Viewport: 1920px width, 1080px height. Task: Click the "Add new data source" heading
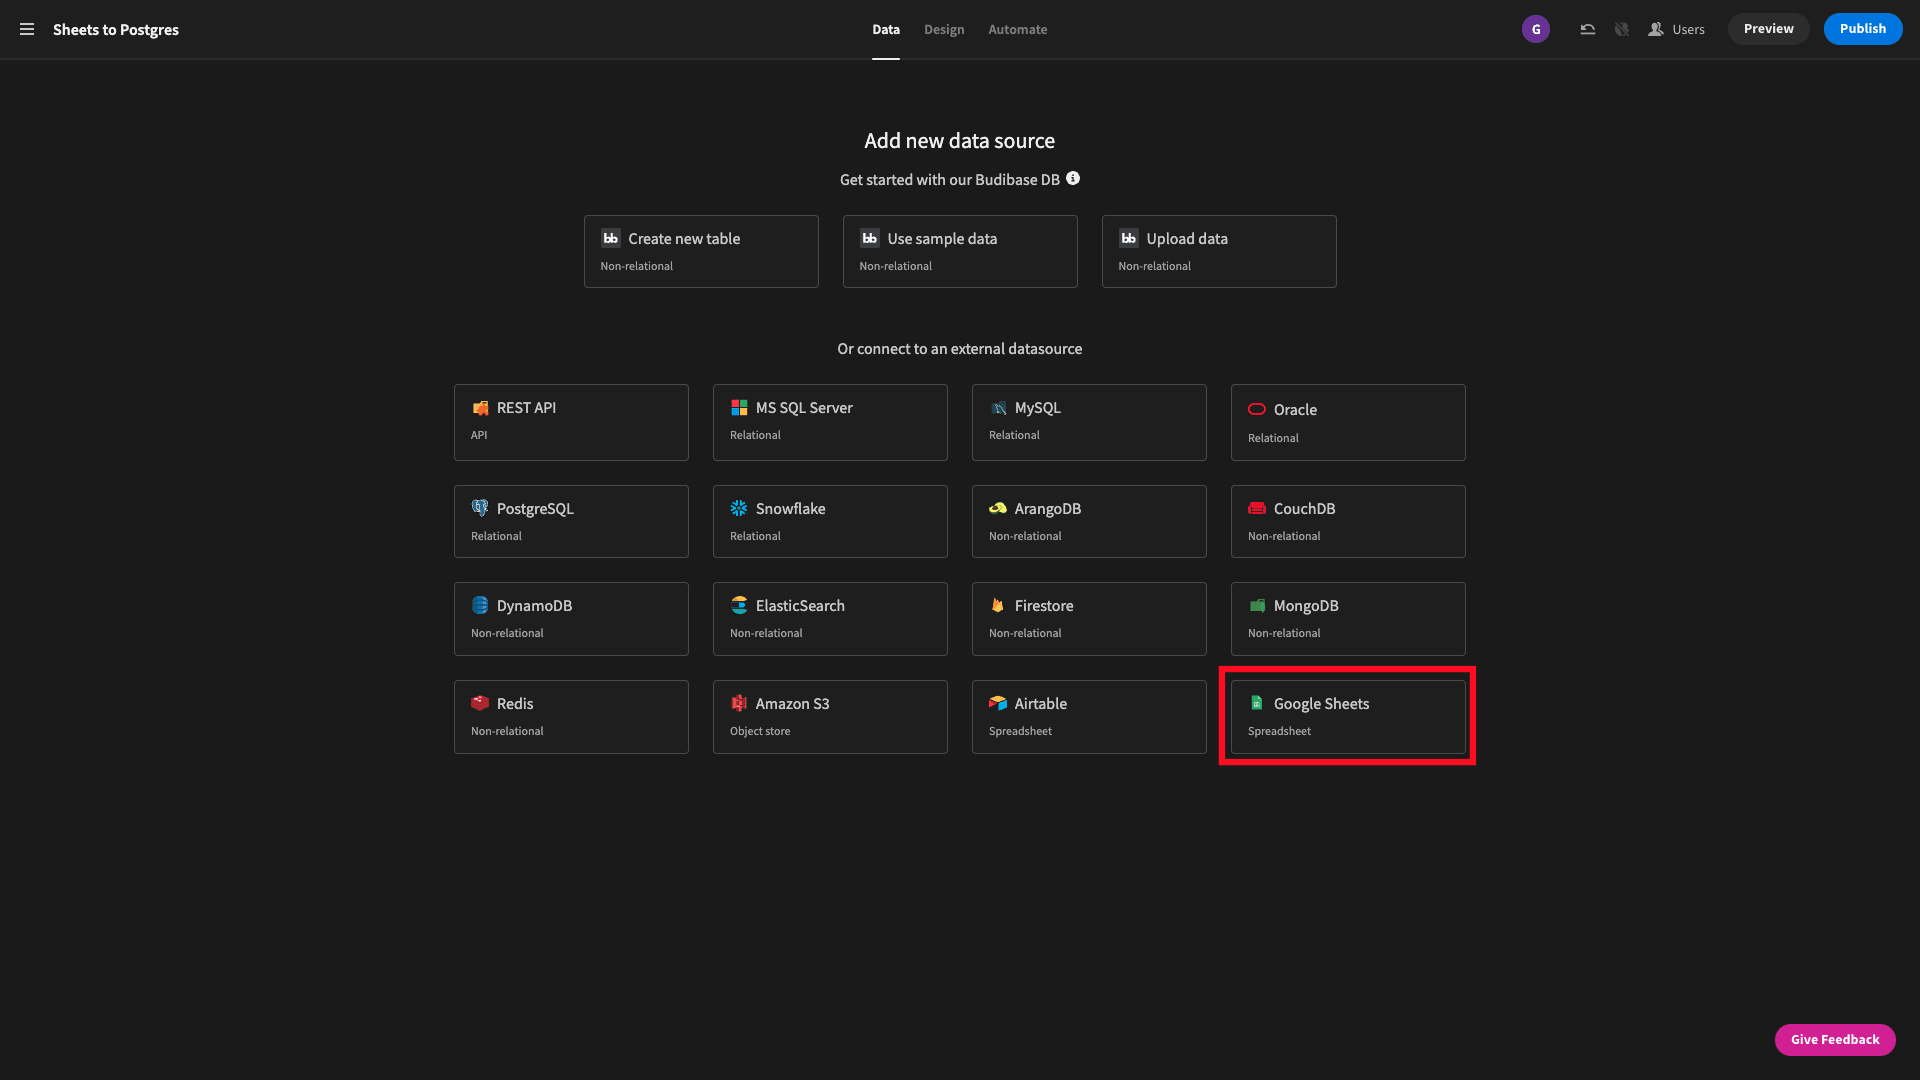[960, 141]
